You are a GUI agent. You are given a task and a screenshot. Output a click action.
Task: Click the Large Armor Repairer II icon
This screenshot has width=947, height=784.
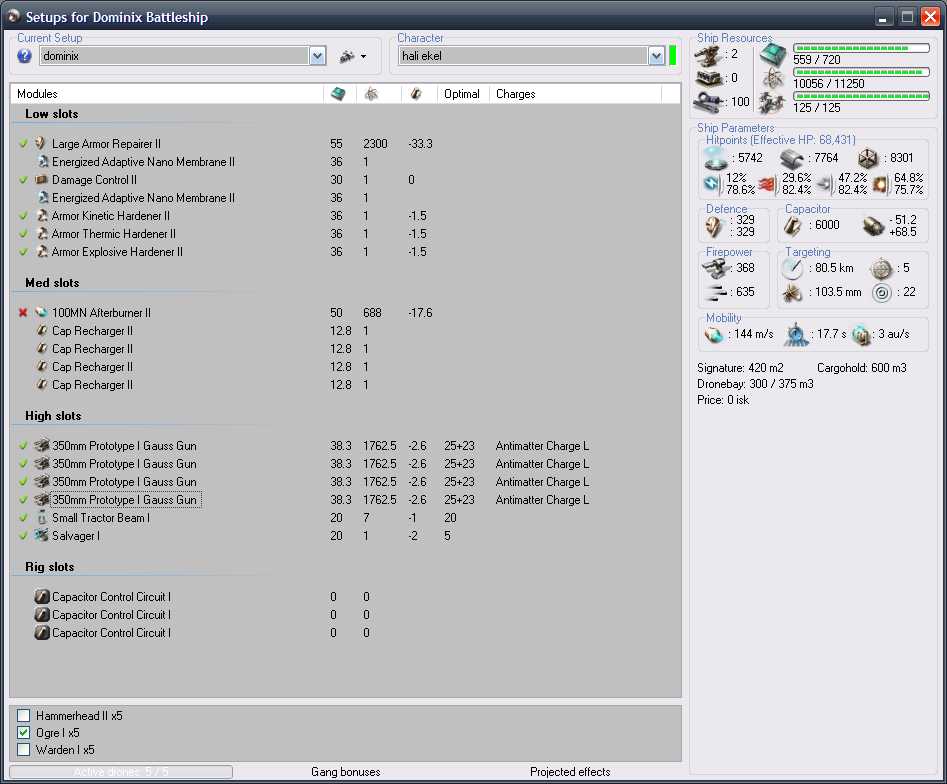tap(41, 143)
